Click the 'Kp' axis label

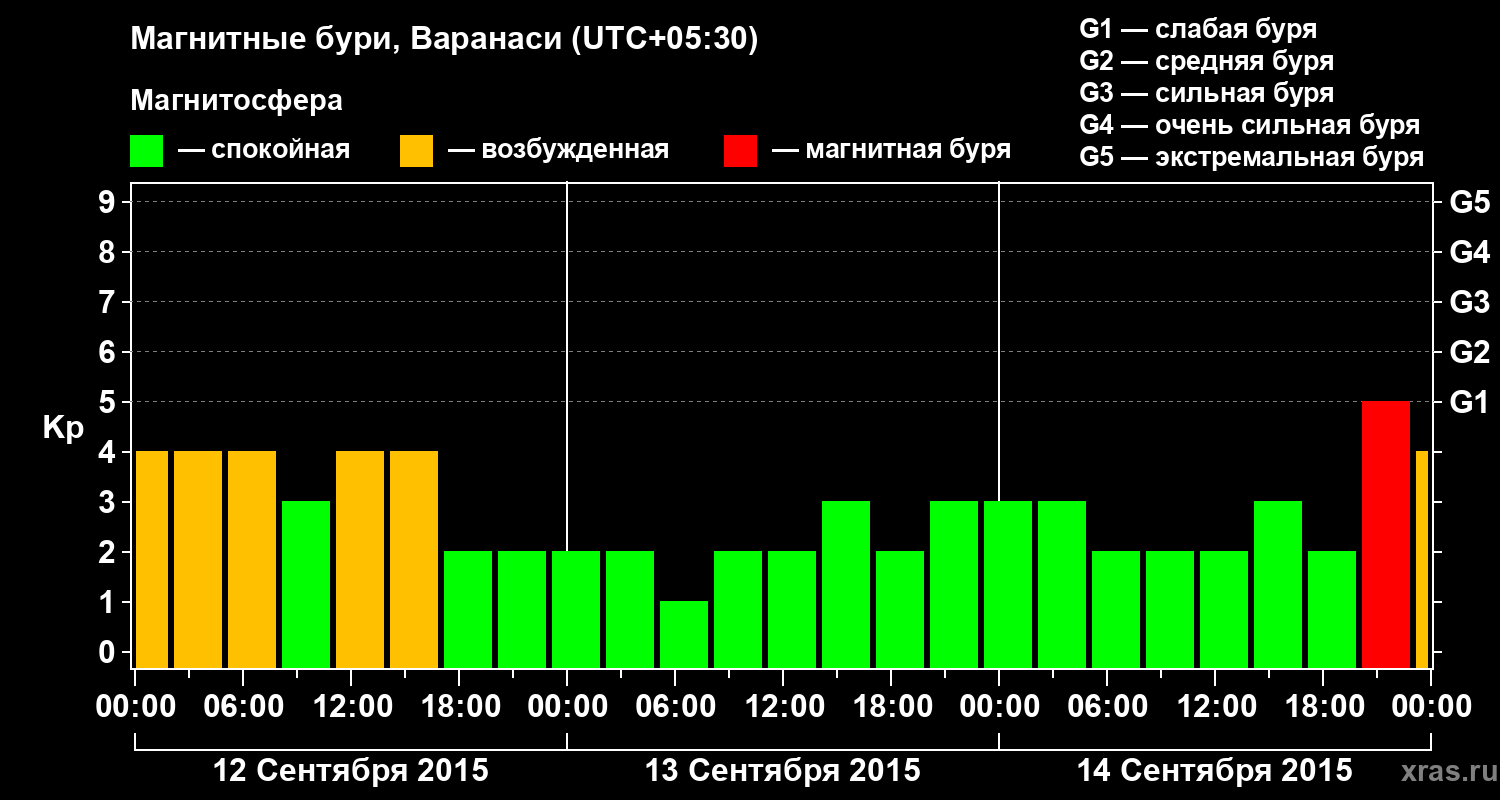click(x=63, y=428)
